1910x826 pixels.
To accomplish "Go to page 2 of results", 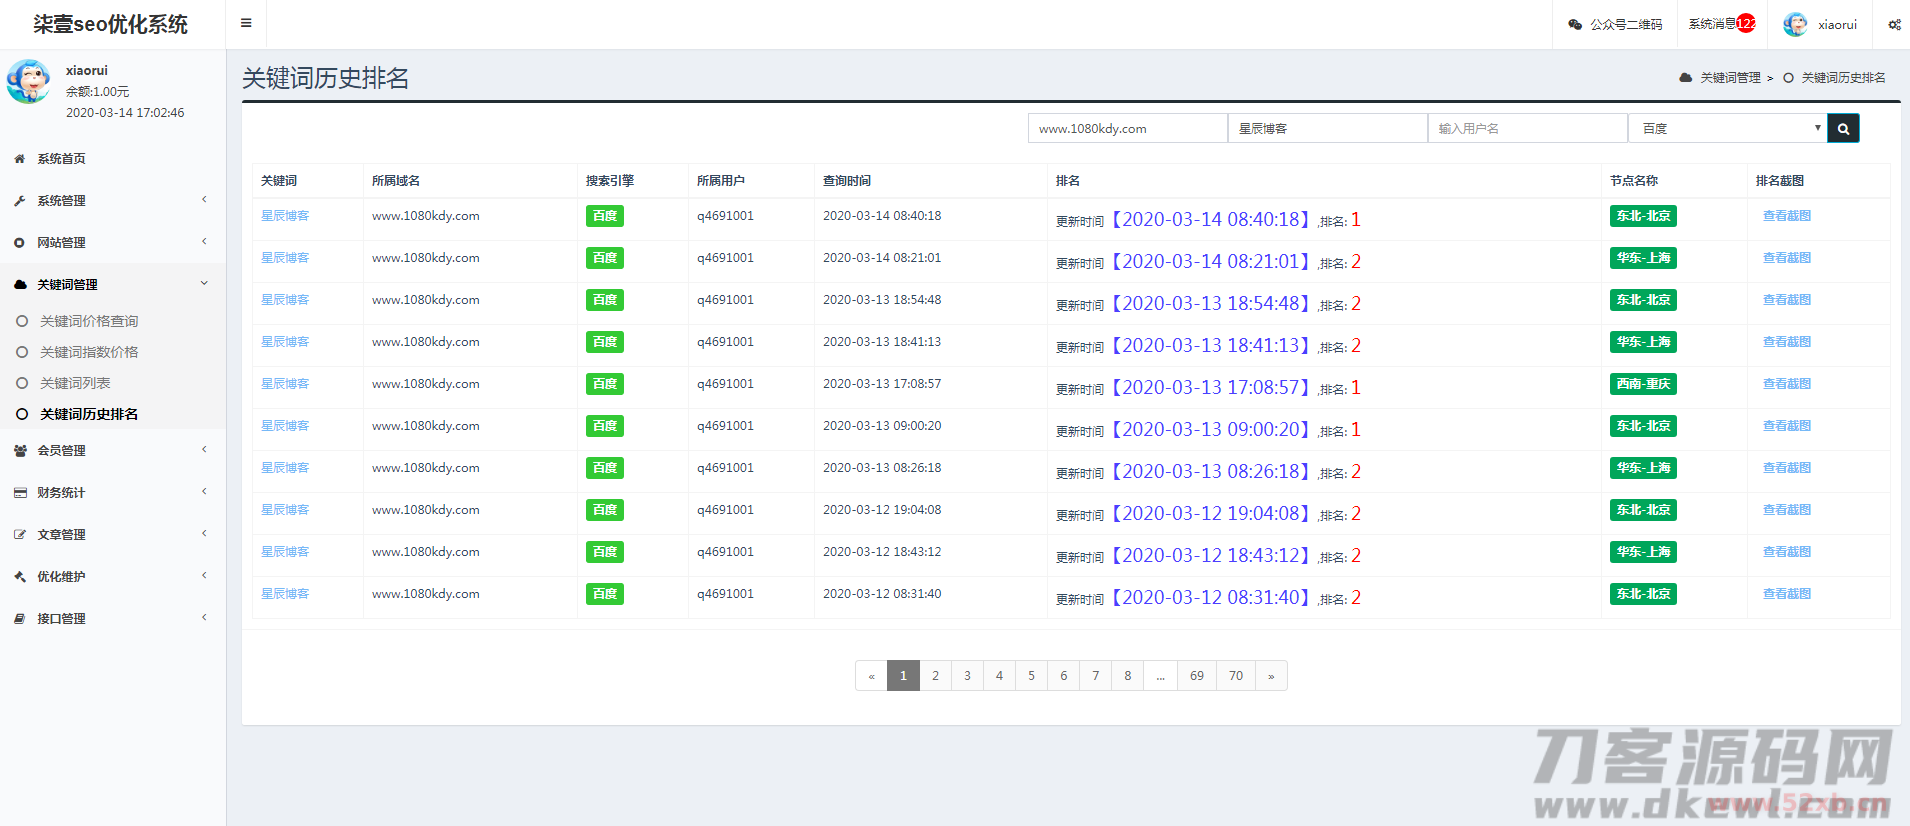I will coord(935,676).
